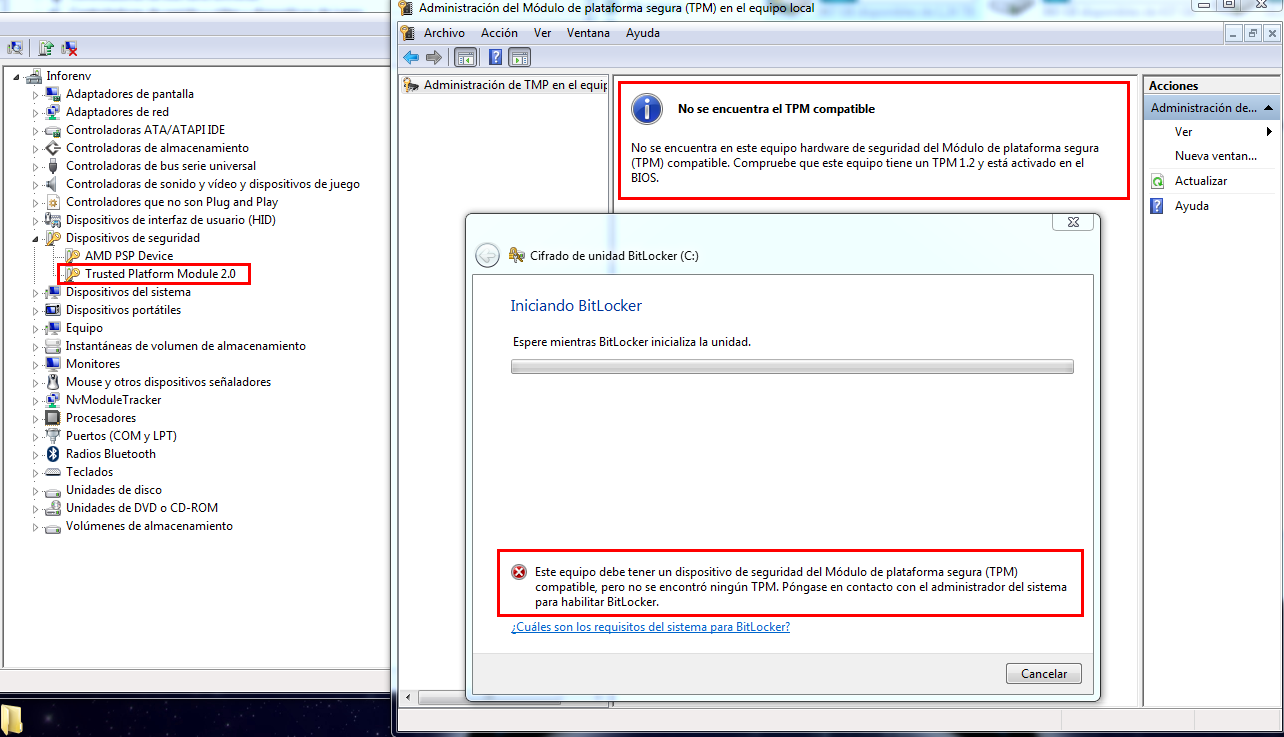Click the blue info icon in TPM message

647,109
